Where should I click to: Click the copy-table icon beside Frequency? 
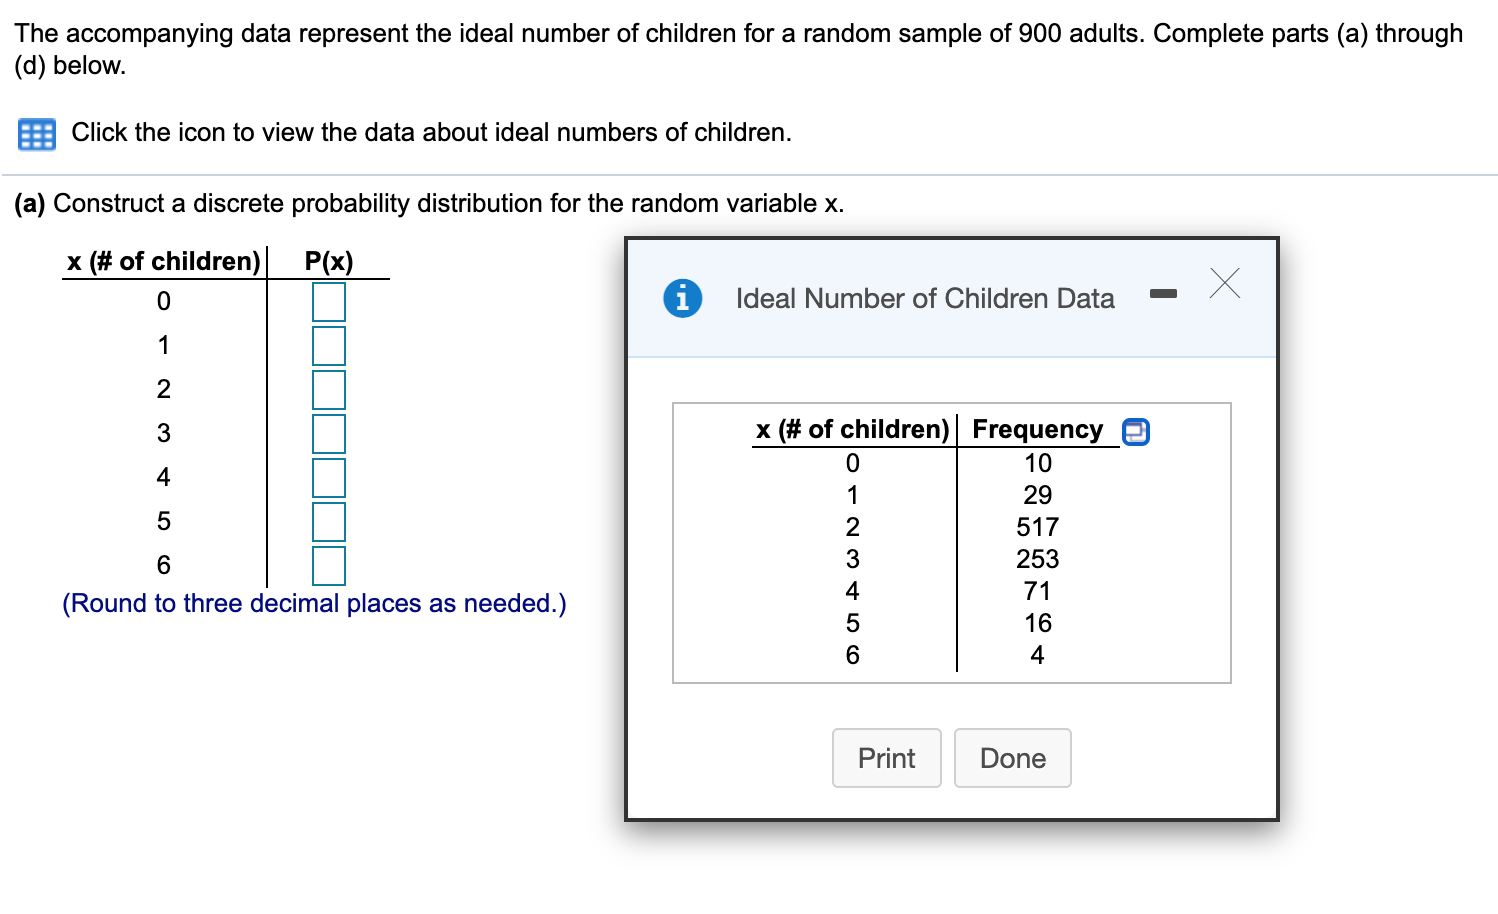[x=1135, y=431]
